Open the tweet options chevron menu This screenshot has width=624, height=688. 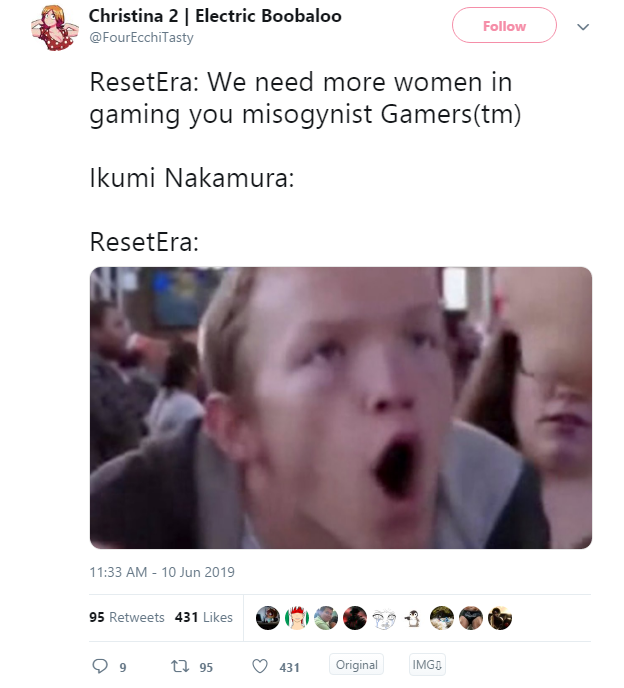(583, 27)
